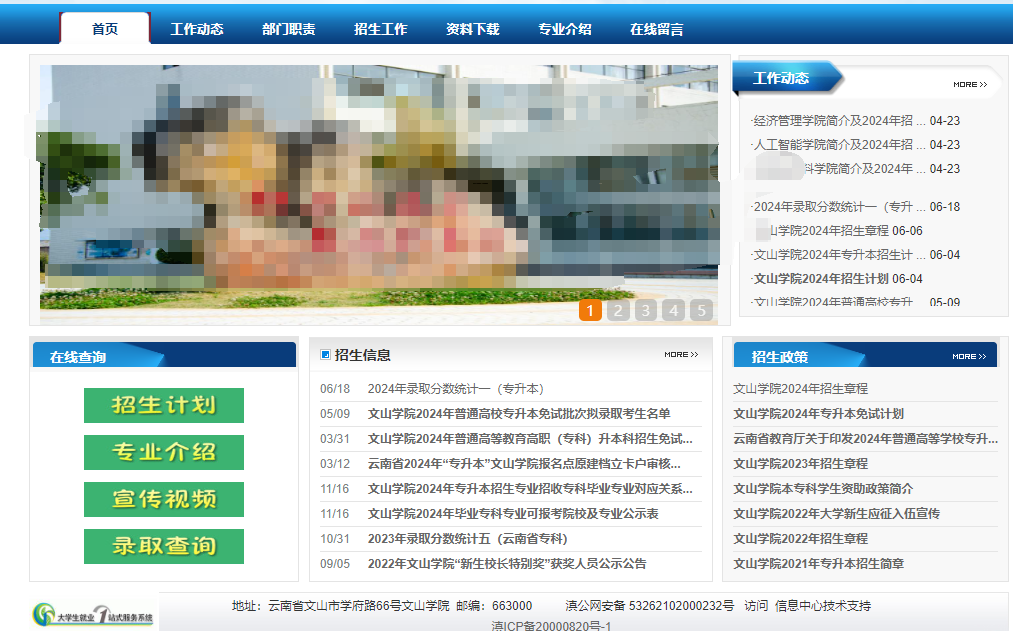This screenshot has height=631, width=1013.
Task: Switch banner to slide 4
Action: click(673, 311)
